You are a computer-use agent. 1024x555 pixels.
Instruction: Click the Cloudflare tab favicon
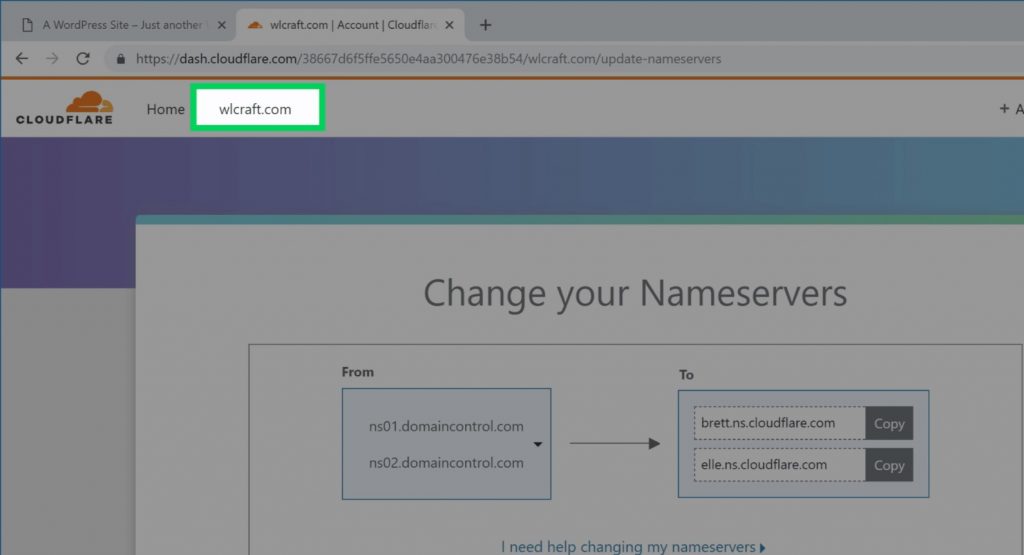(x=255, y=25)
